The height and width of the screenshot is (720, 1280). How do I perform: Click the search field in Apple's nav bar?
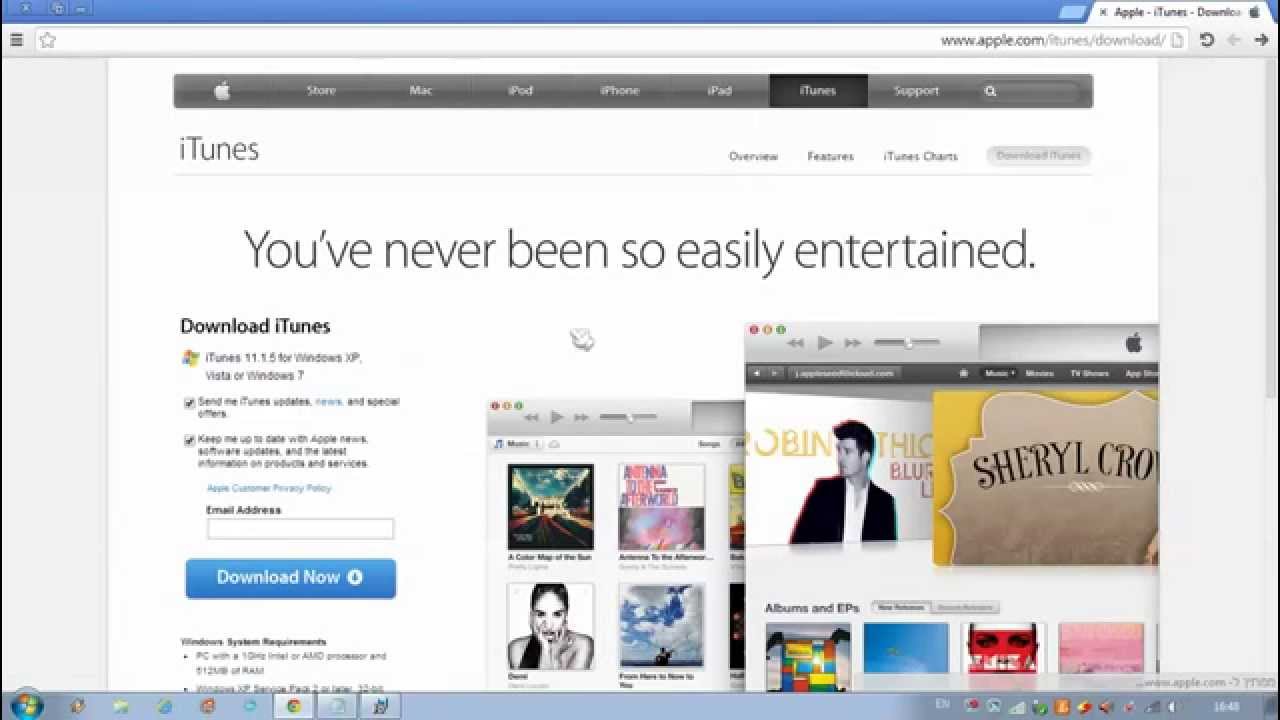(x=1030, y=91)
